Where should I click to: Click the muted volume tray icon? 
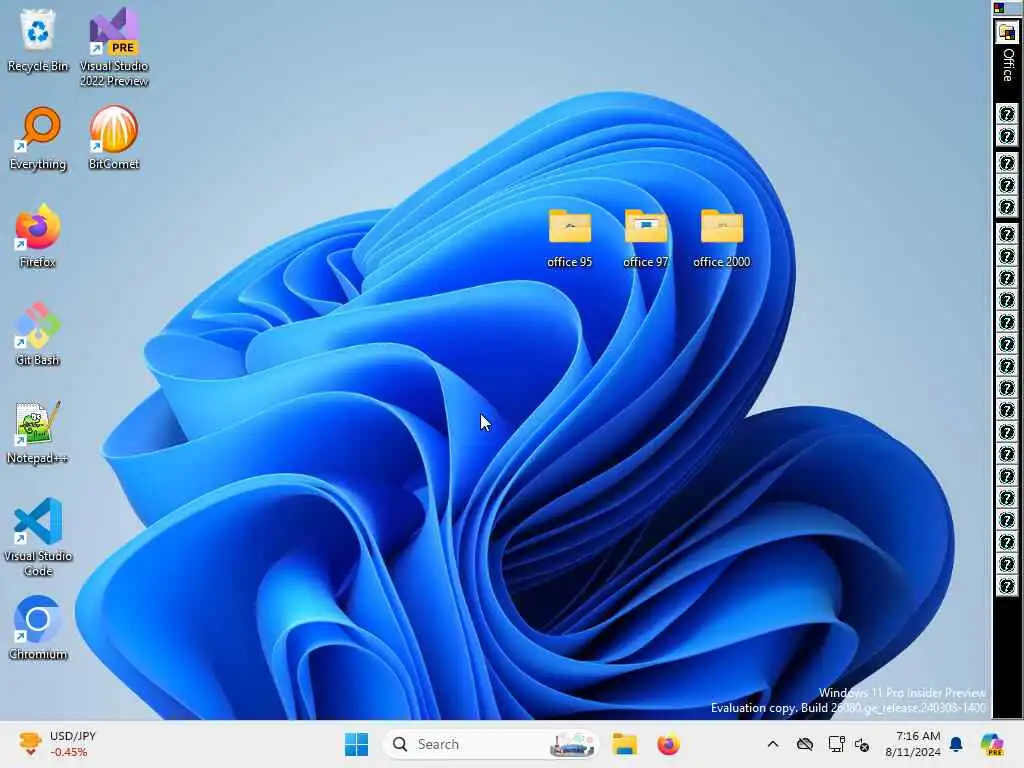point(862,745)
